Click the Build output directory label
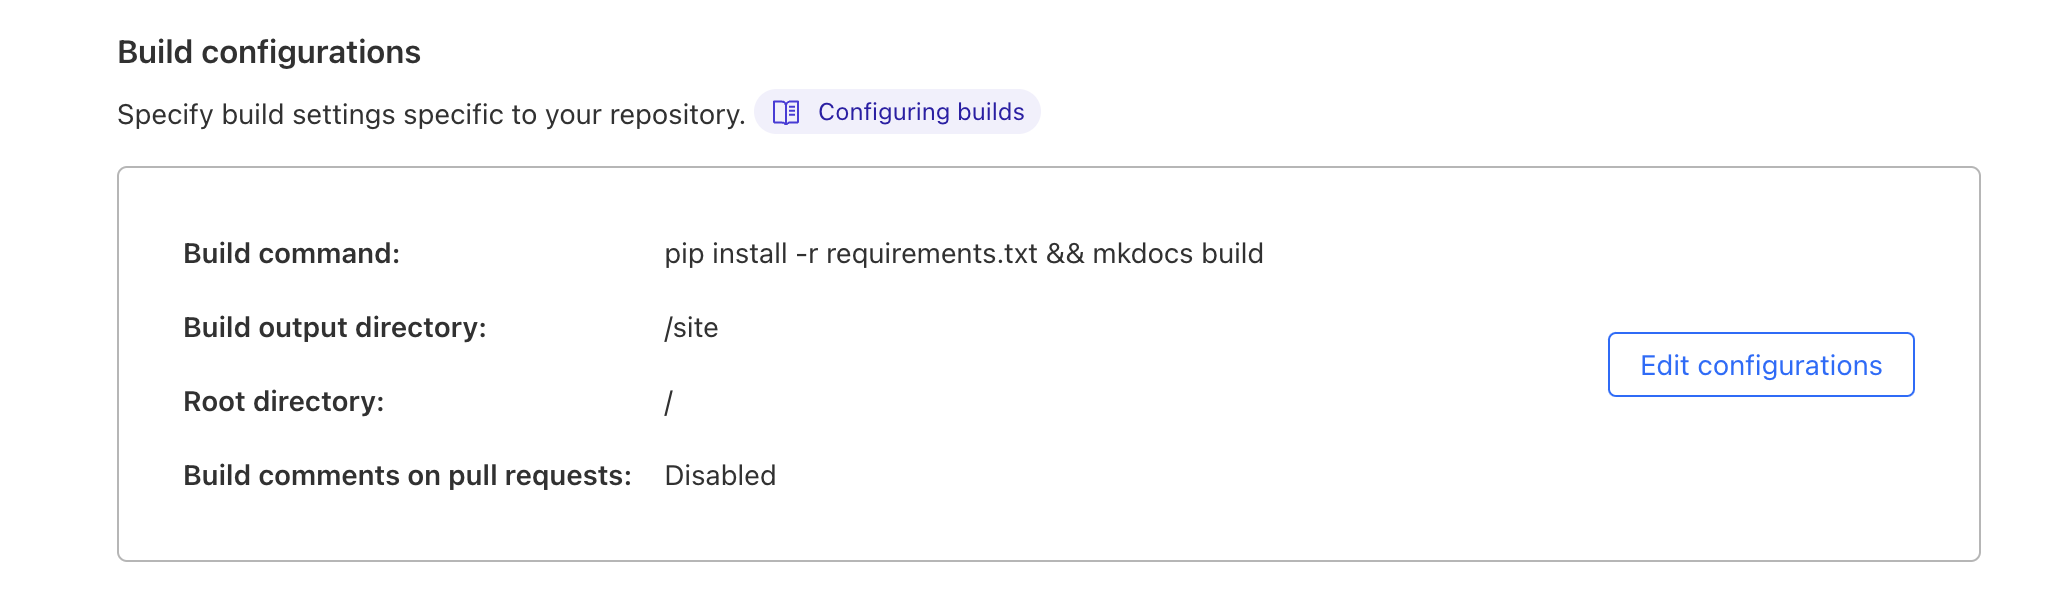Screen dimensions: 2068x608 (334, 327)
